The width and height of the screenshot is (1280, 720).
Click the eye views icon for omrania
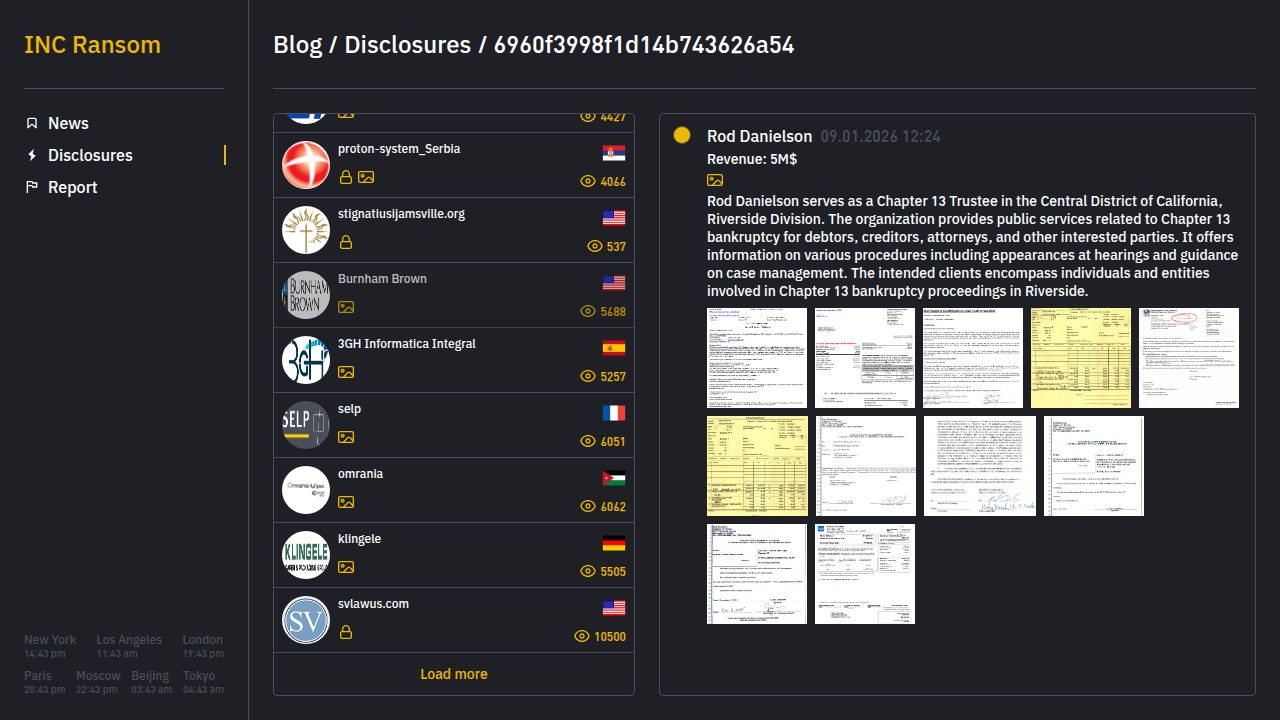coord(588,507)
